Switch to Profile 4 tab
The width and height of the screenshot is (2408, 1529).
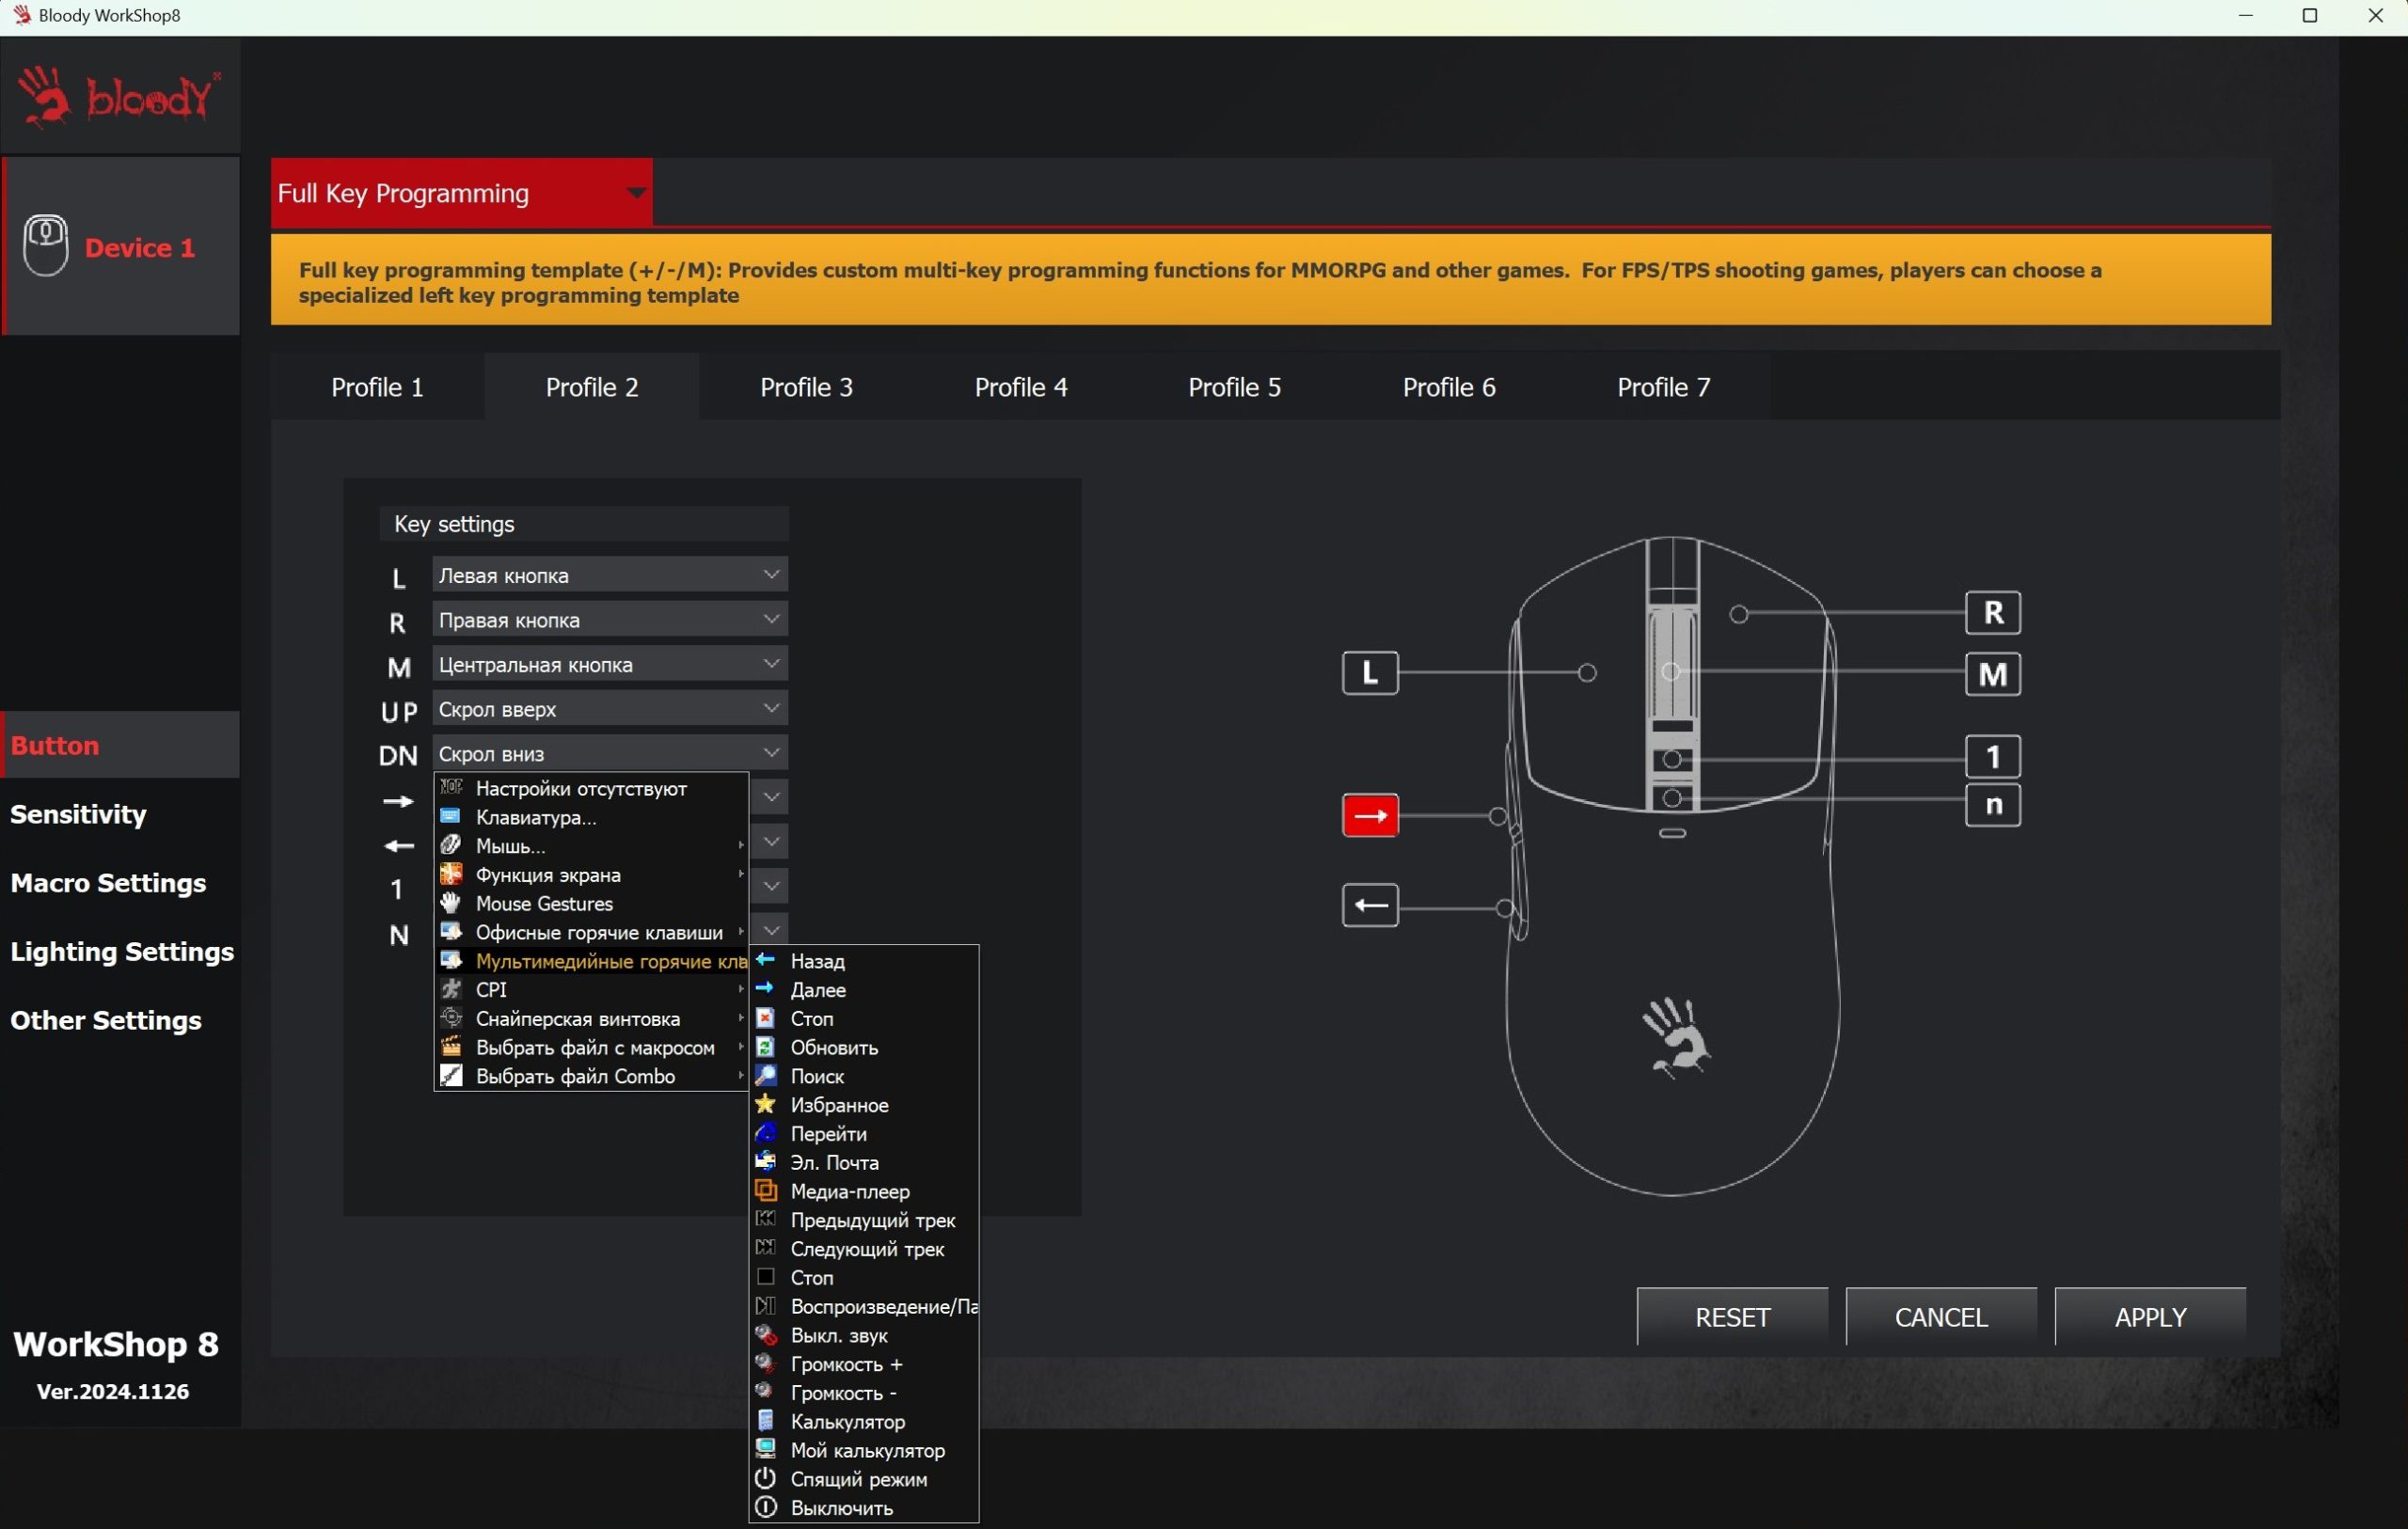(1021, 387)
